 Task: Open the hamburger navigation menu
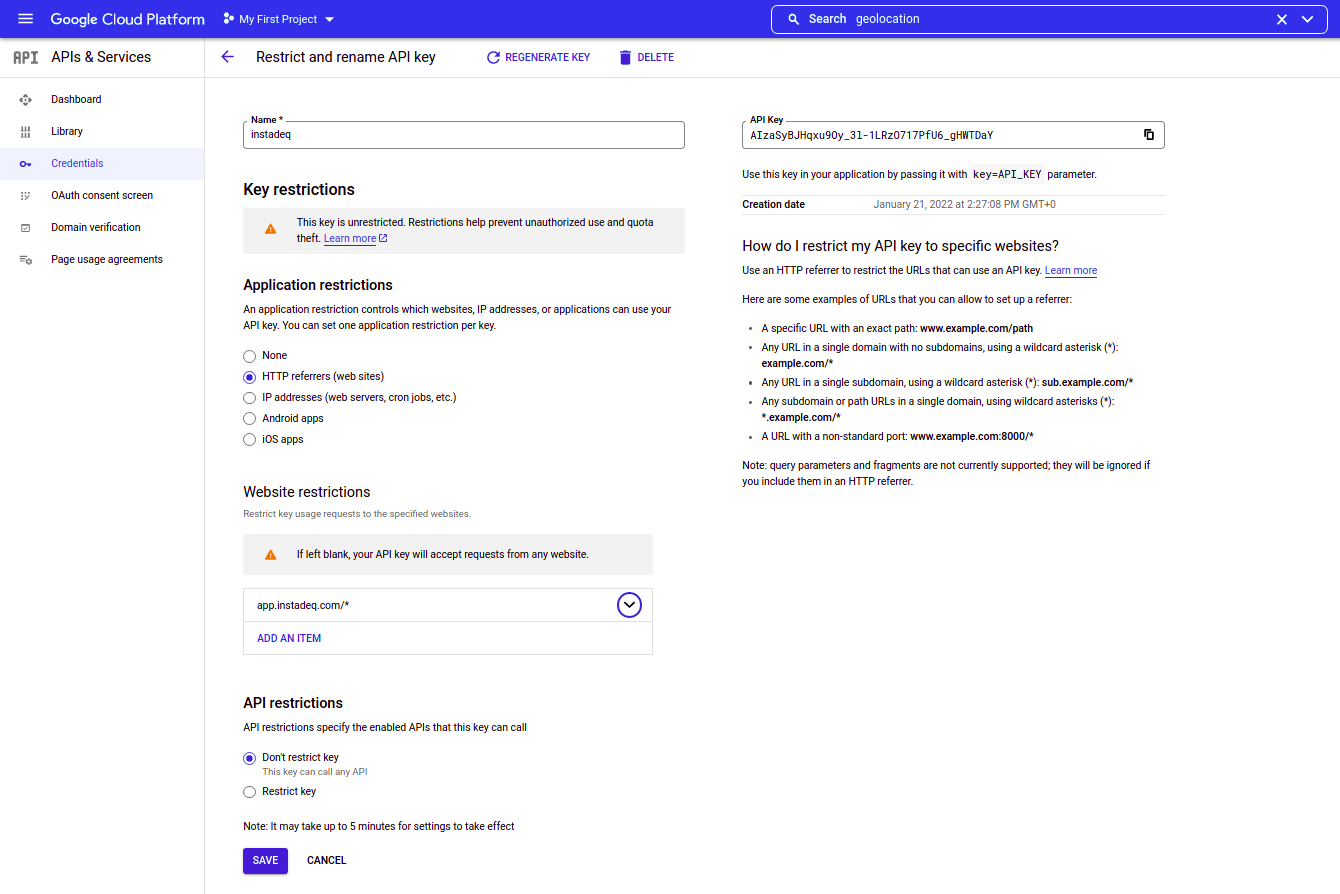click(26, 19)
